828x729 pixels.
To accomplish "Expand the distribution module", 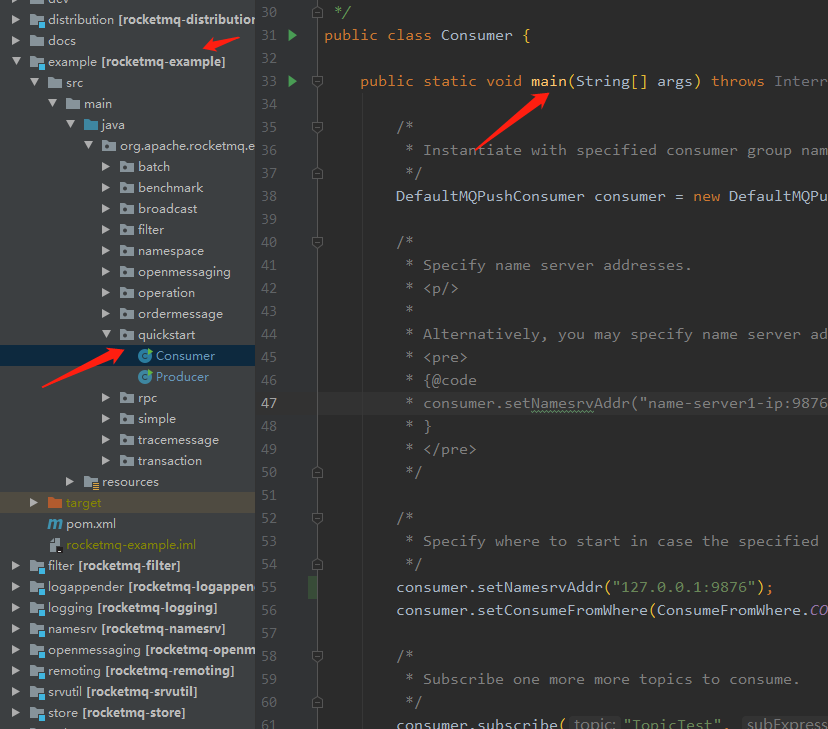I will coord(16,20).
